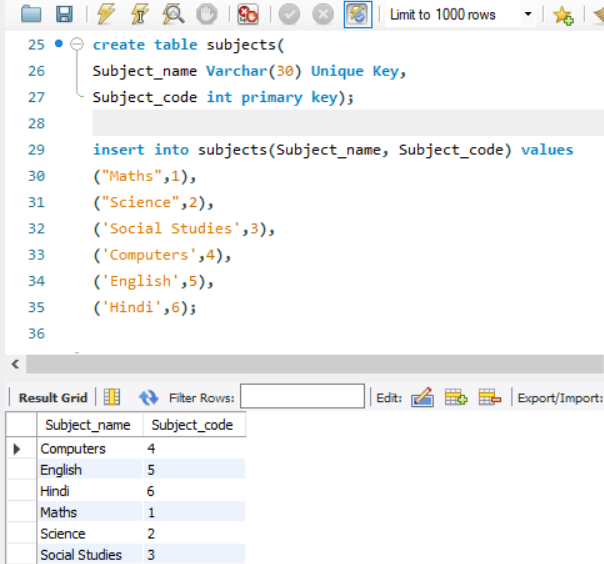Add snippet with star plus icon
This screenshot has height=564, width=604.
pos(563,15)
